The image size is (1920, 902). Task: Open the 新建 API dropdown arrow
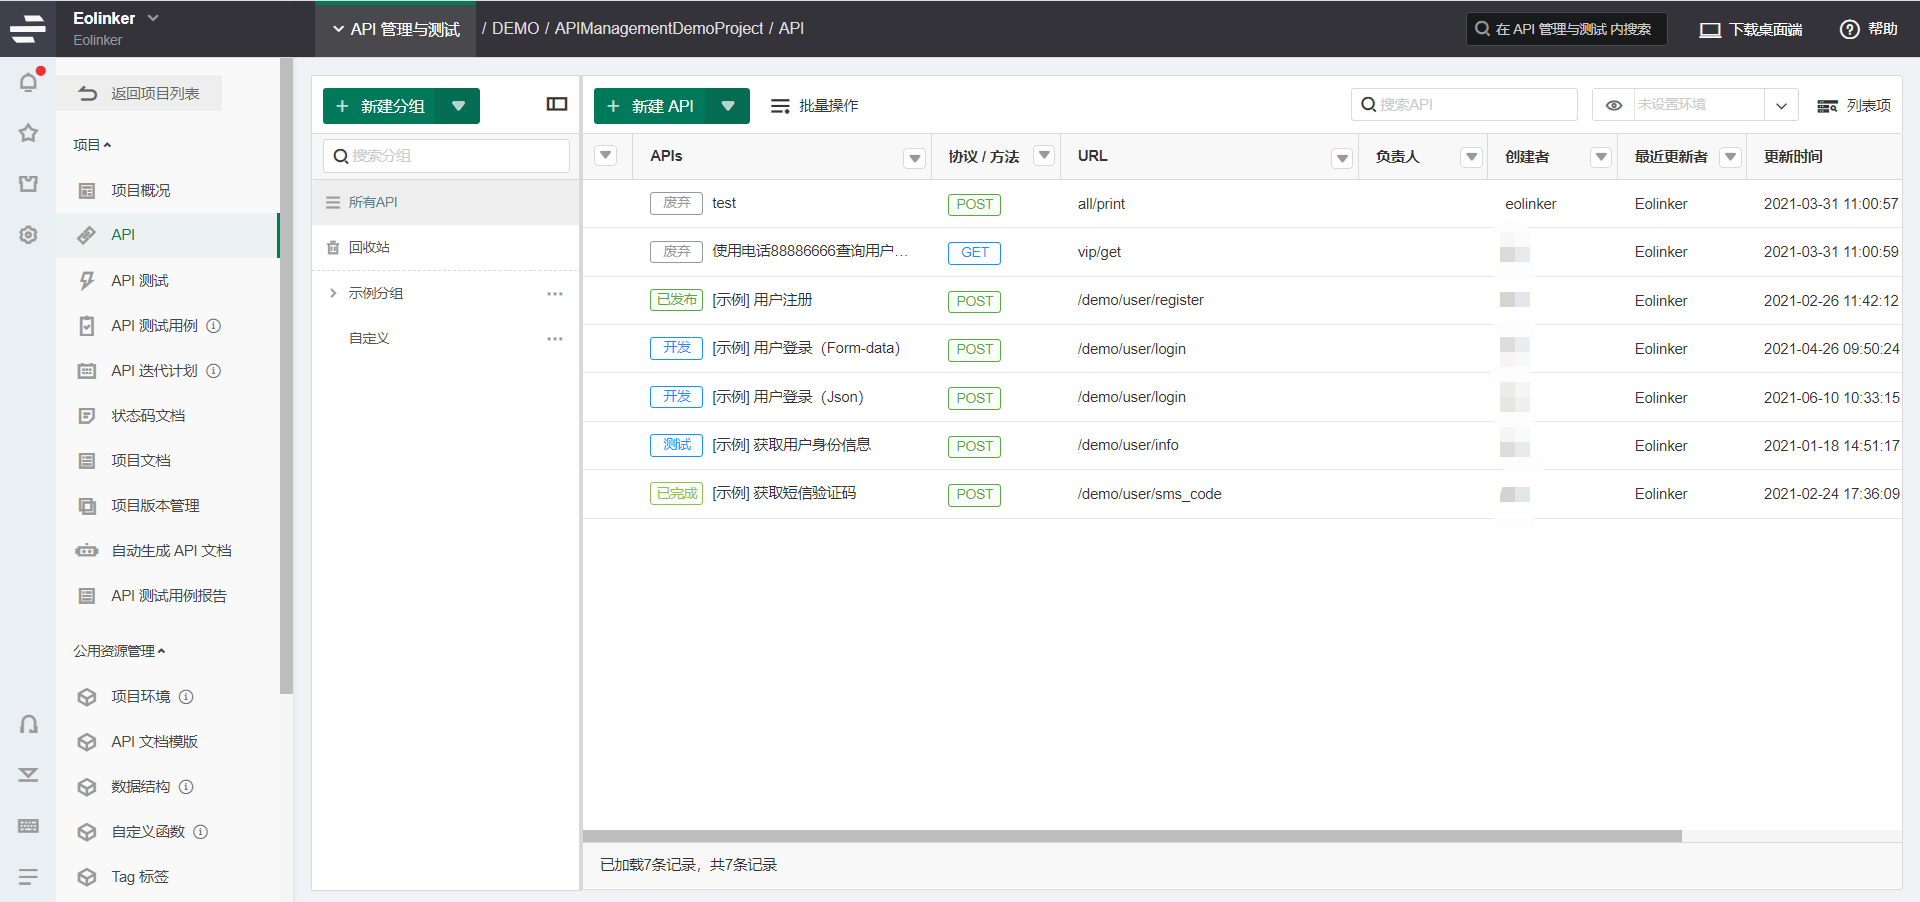(728, 106)
